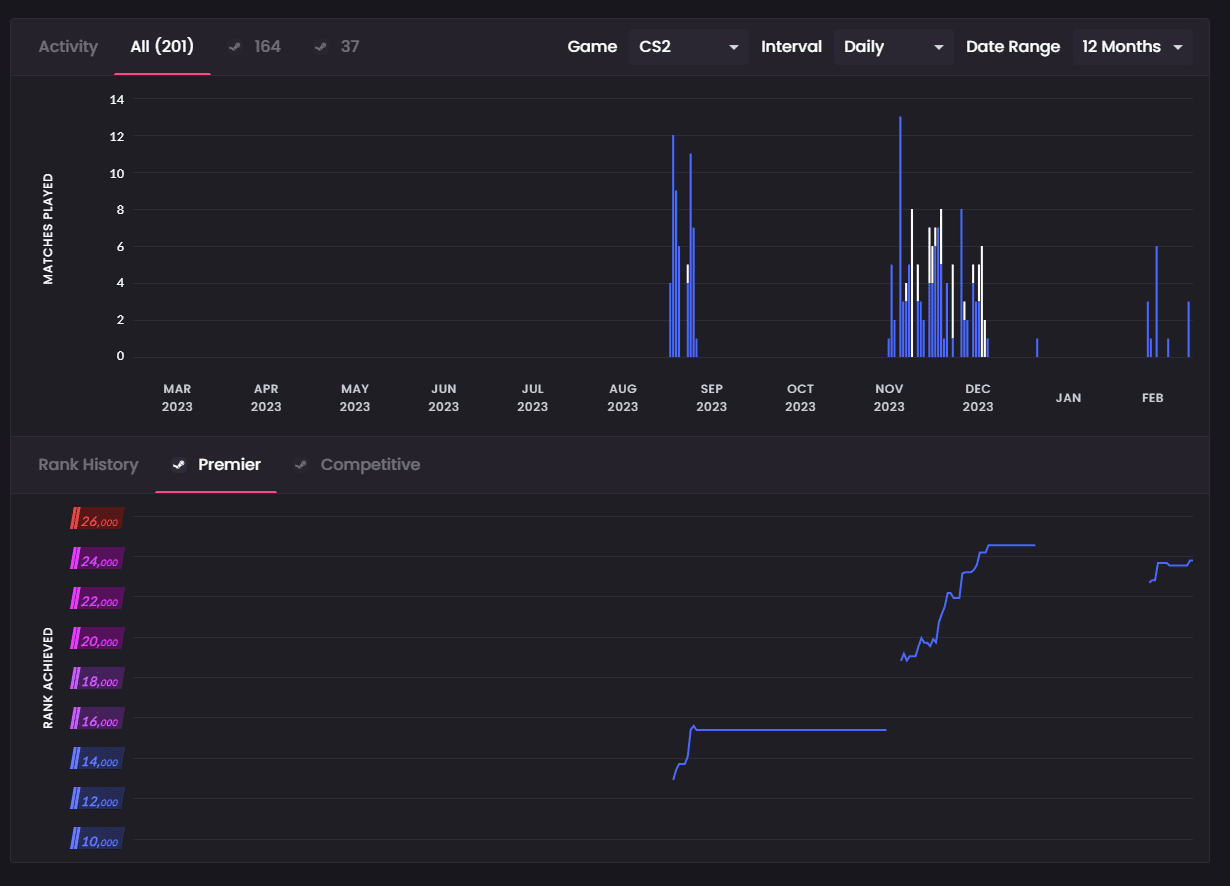Click the 6-match bar in February
The image size is (1230, 886).
(x=1157, y=302)
